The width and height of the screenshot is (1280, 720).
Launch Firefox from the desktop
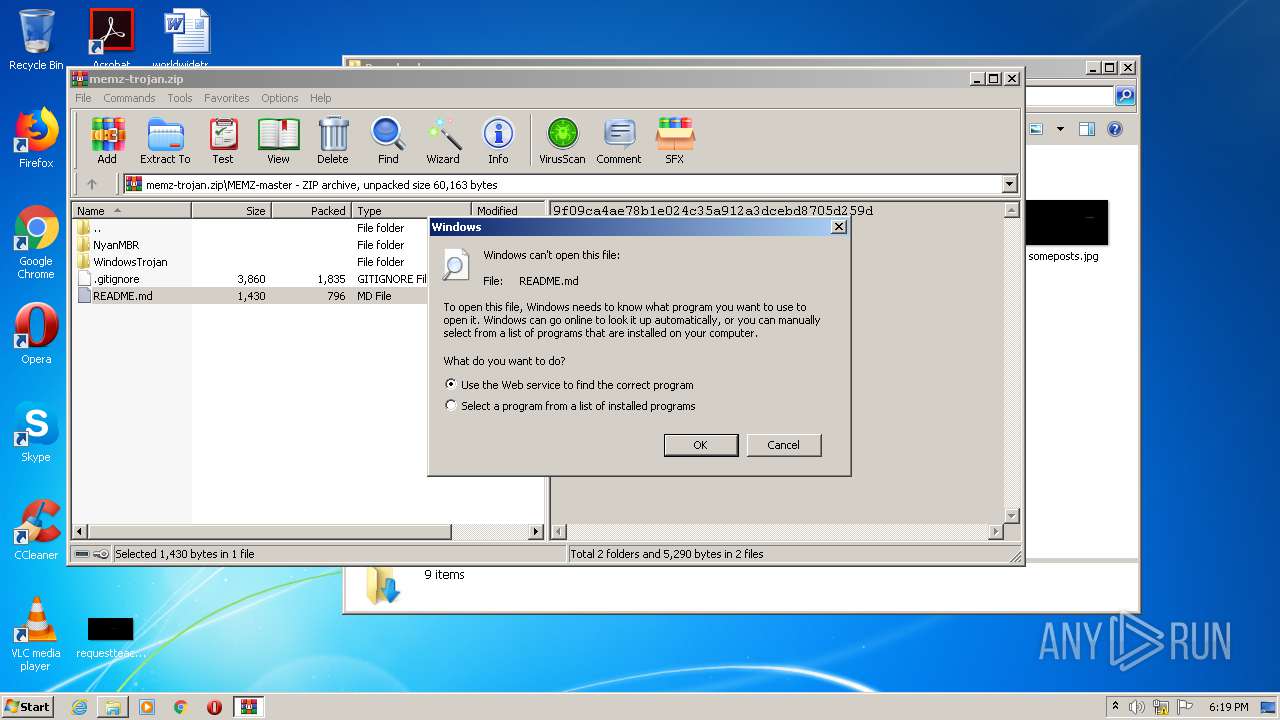36,138
